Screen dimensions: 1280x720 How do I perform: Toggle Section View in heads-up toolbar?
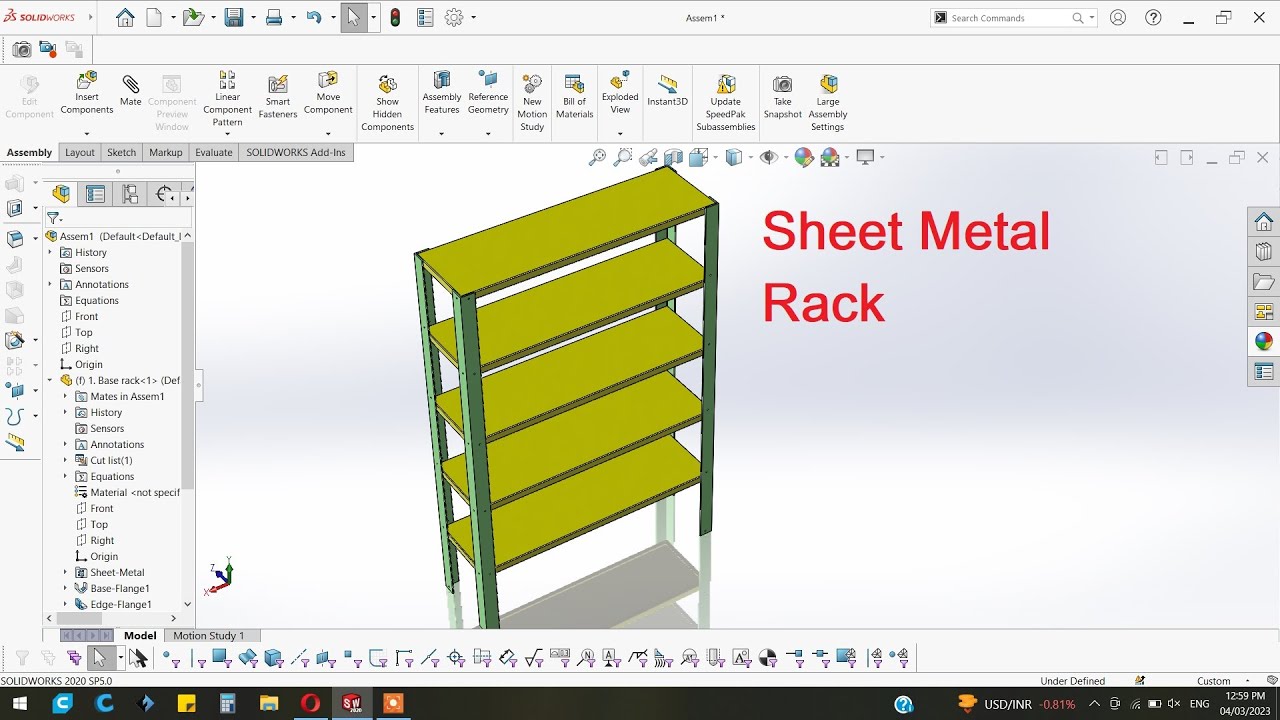pyautogui.click(x=673, y=157)
